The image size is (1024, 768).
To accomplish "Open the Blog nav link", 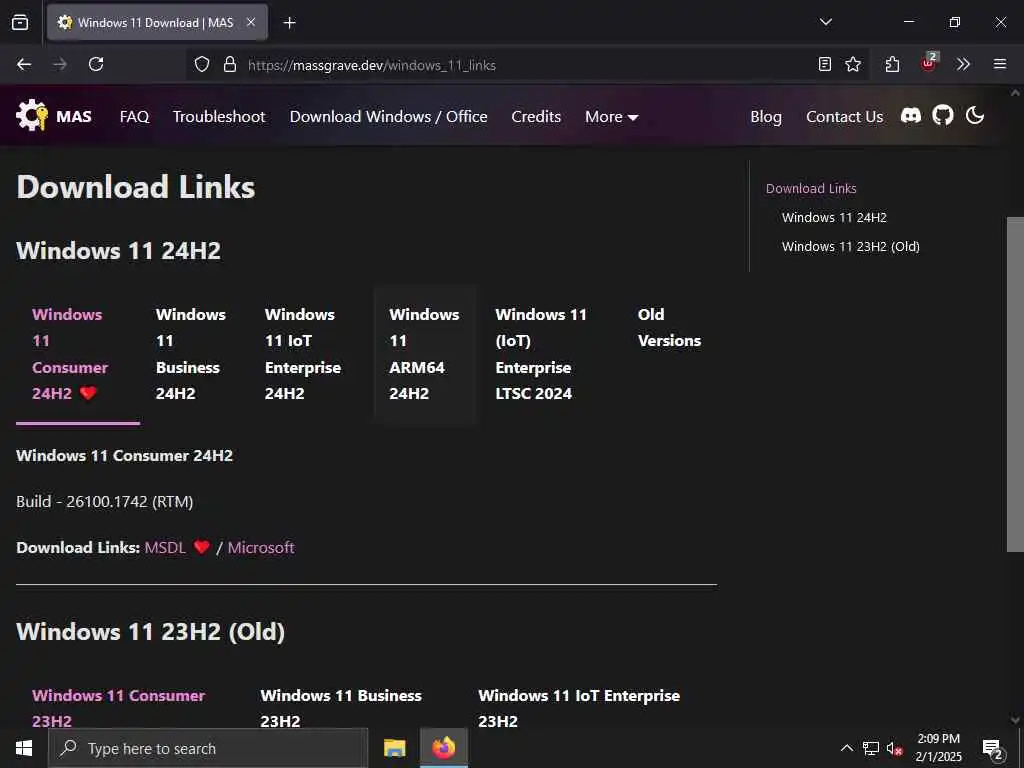I will pos(765,116).
